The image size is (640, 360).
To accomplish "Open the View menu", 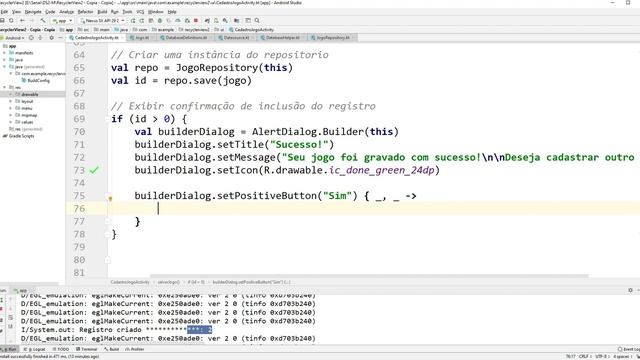I will click(17, 12).
